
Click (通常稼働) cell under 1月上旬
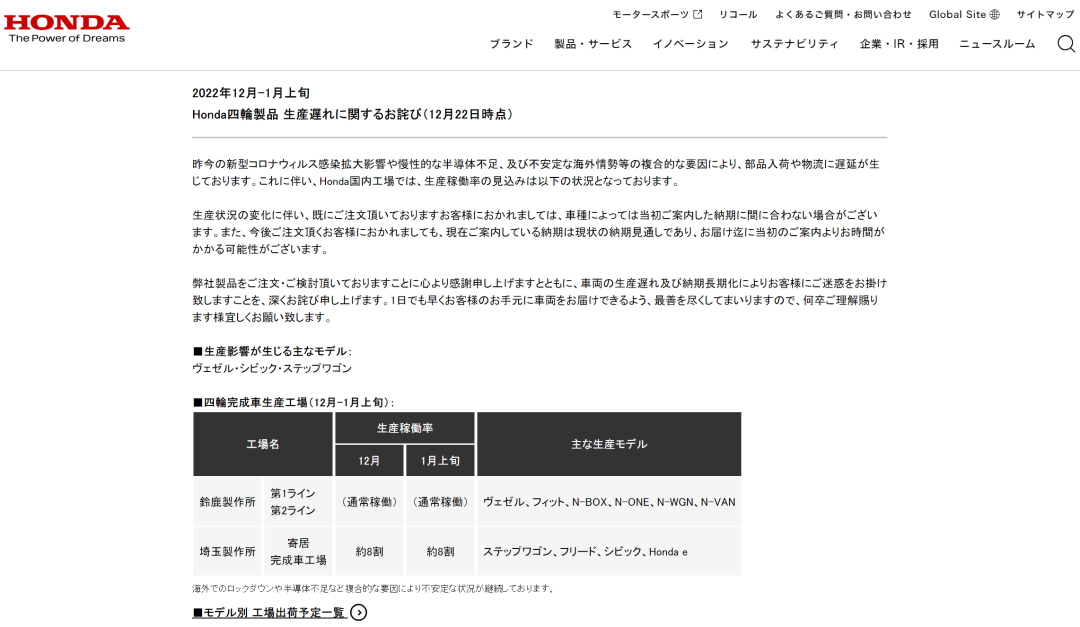tap(440, 502)
